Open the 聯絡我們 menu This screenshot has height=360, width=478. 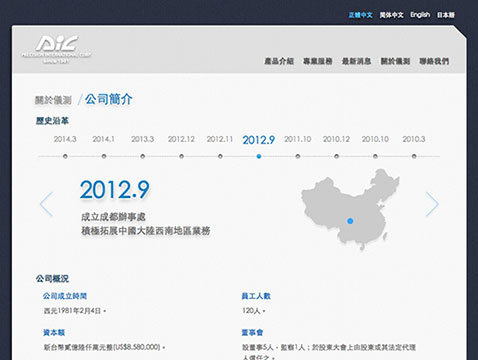pyautogui.click(x=434, y=61)
